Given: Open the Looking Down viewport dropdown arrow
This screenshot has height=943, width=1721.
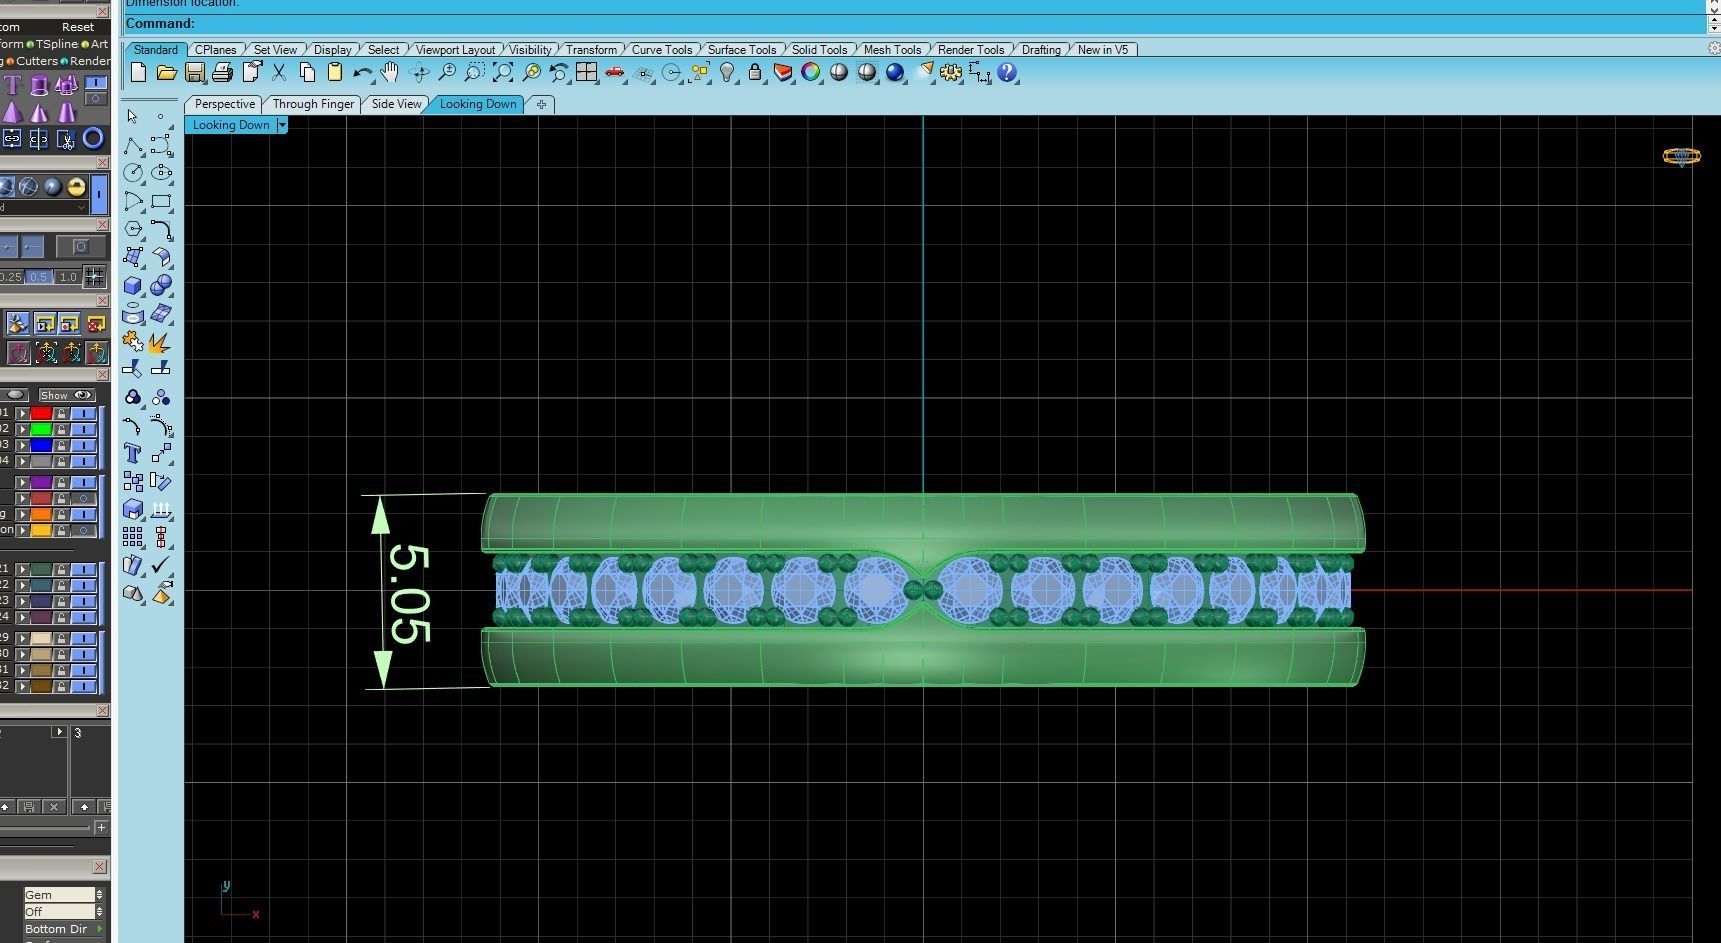Looking at the screenshot, I should tap(282, 125).
